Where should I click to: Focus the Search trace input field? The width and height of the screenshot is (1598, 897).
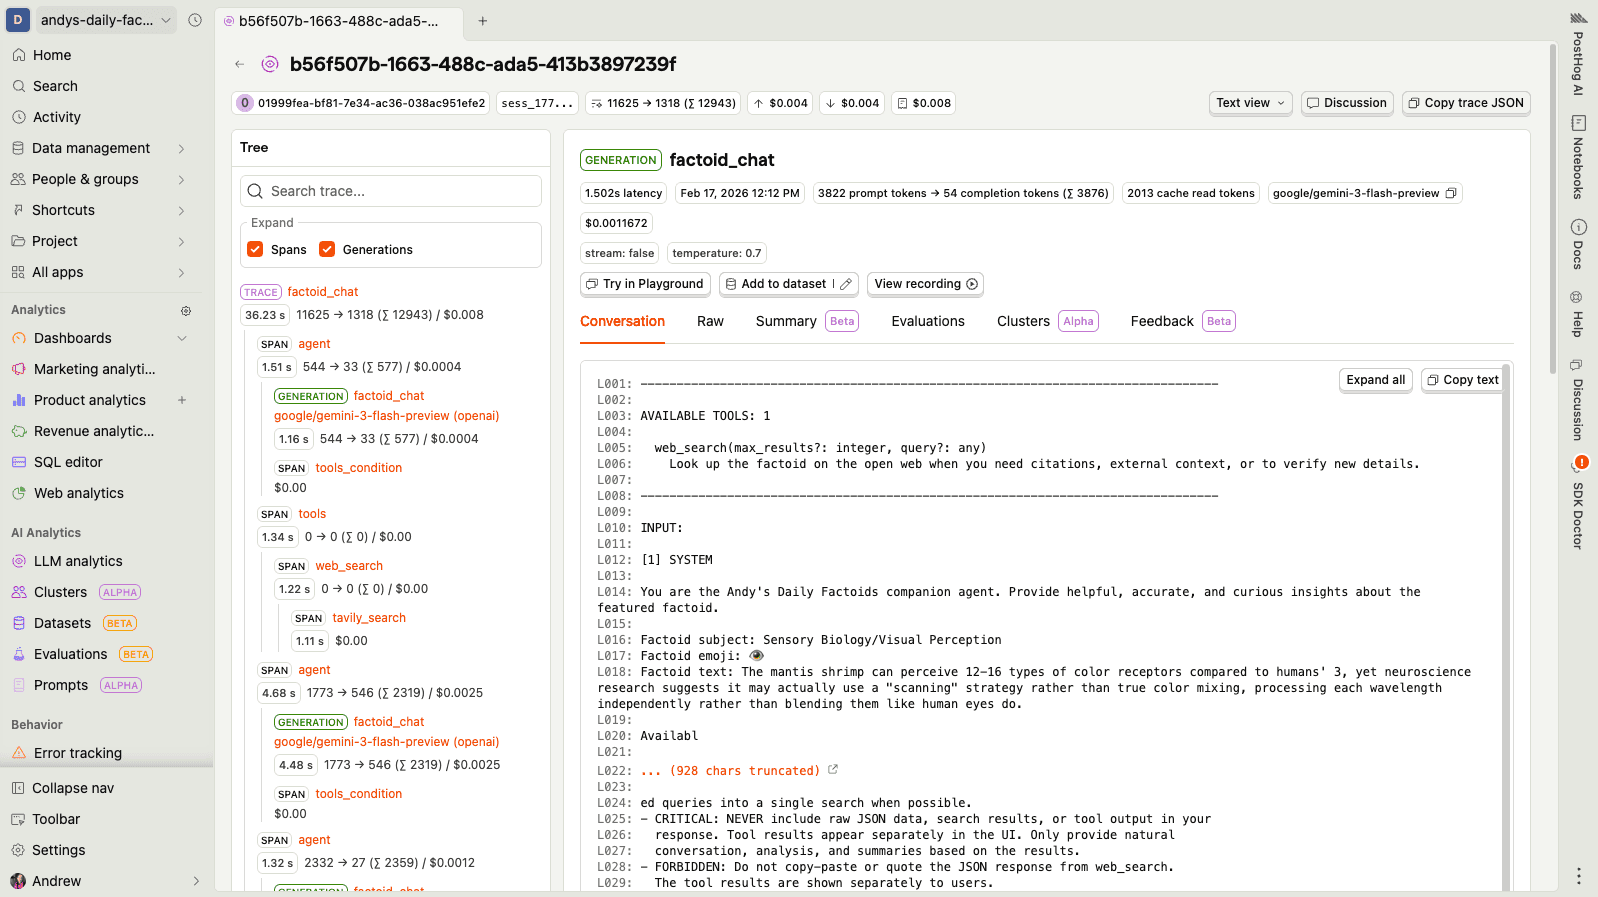(391, 191)
